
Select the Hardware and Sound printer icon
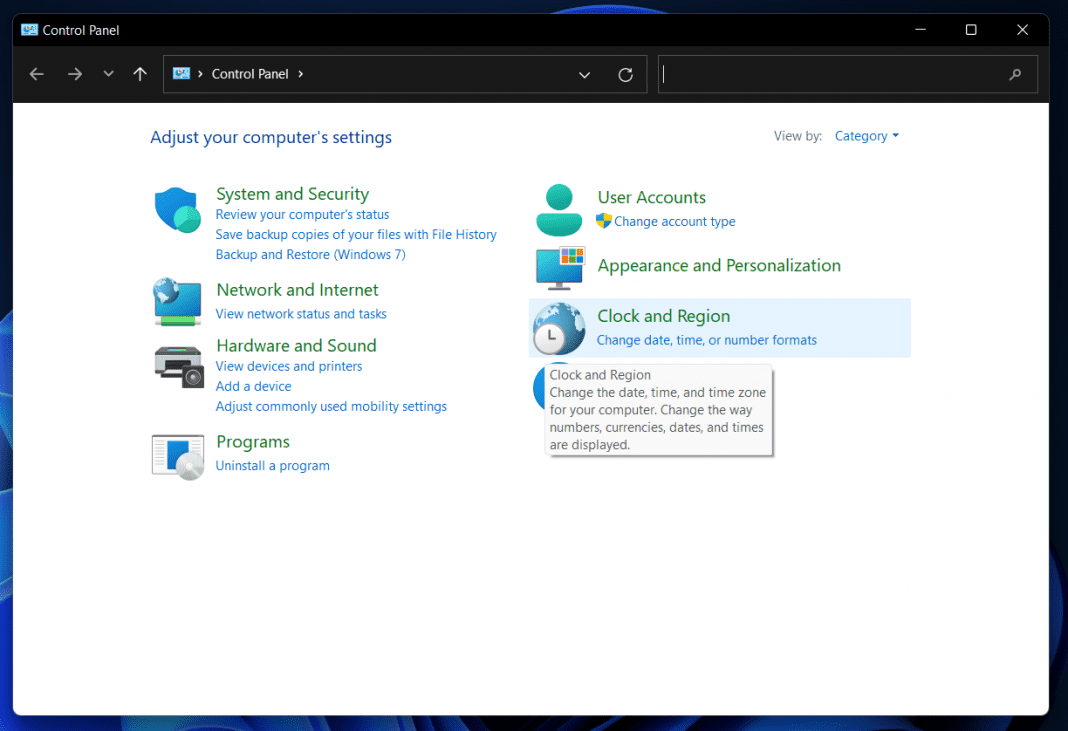[x=177, y=366]
